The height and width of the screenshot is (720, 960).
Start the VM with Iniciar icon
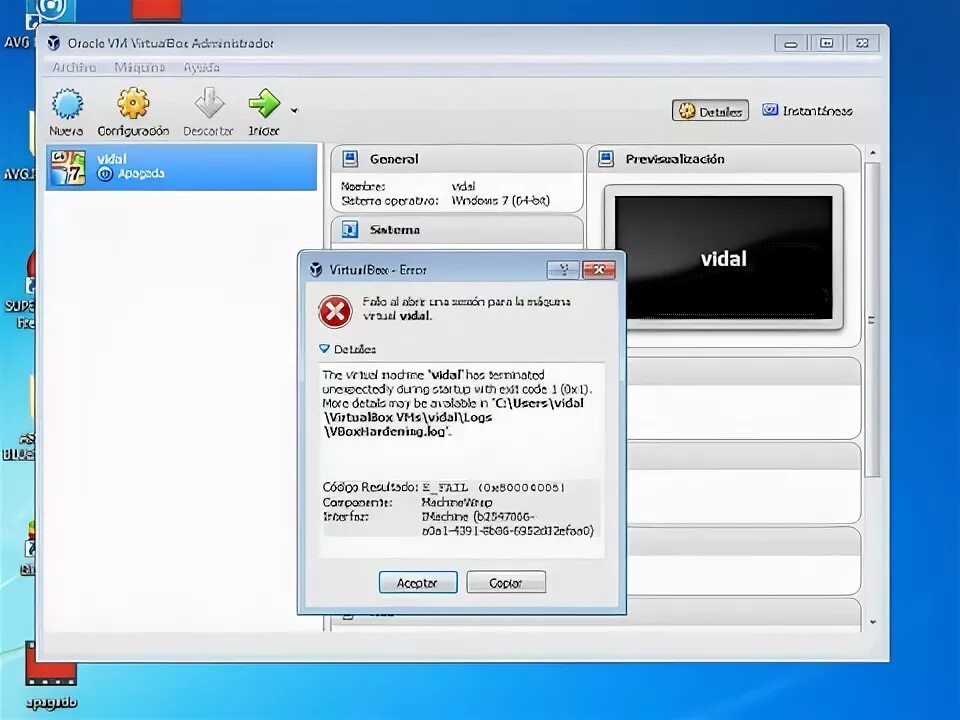coord(264,103)
